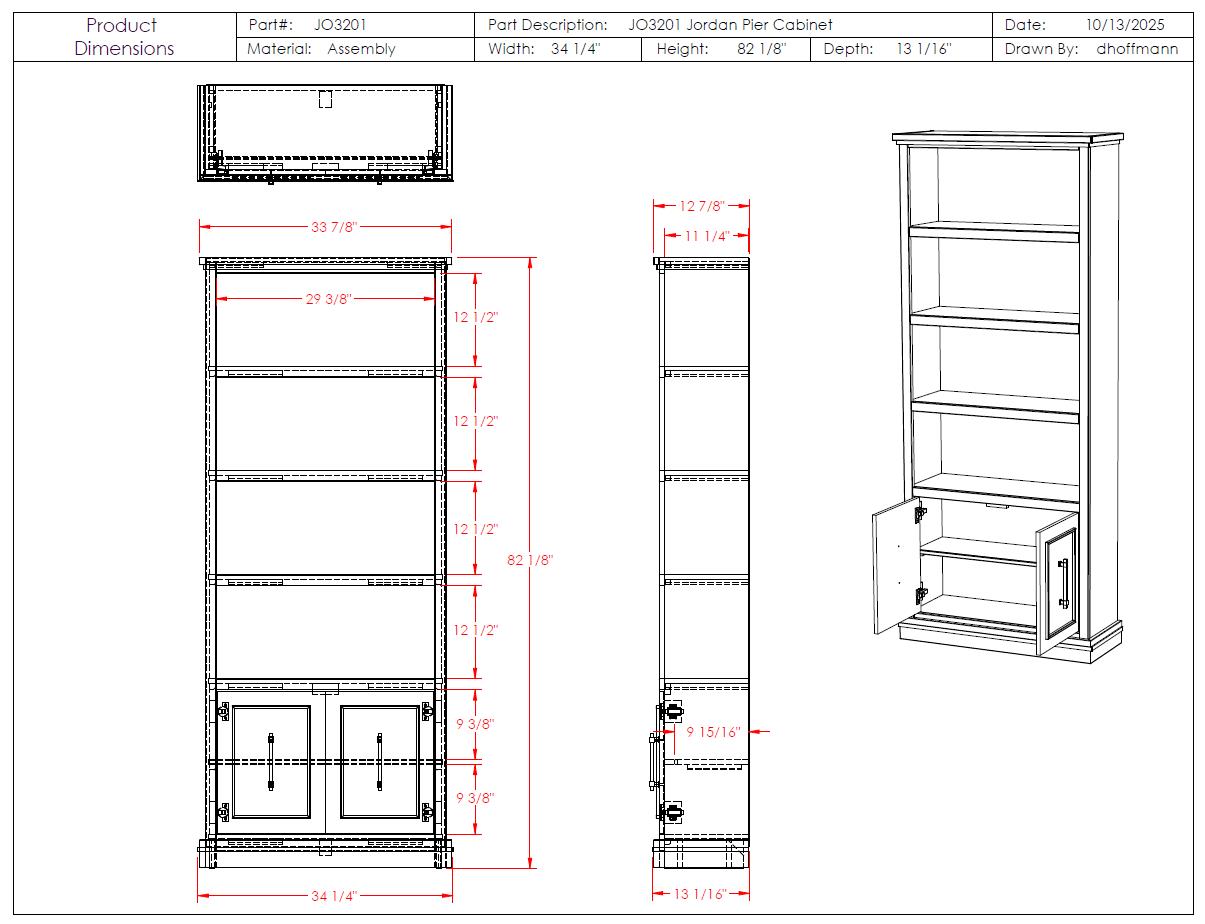Image resolution: width=1205 pixels, height=924 pixels.
Task: Click the 13 1/16" dimension below side view
Action: pos(702,894)
